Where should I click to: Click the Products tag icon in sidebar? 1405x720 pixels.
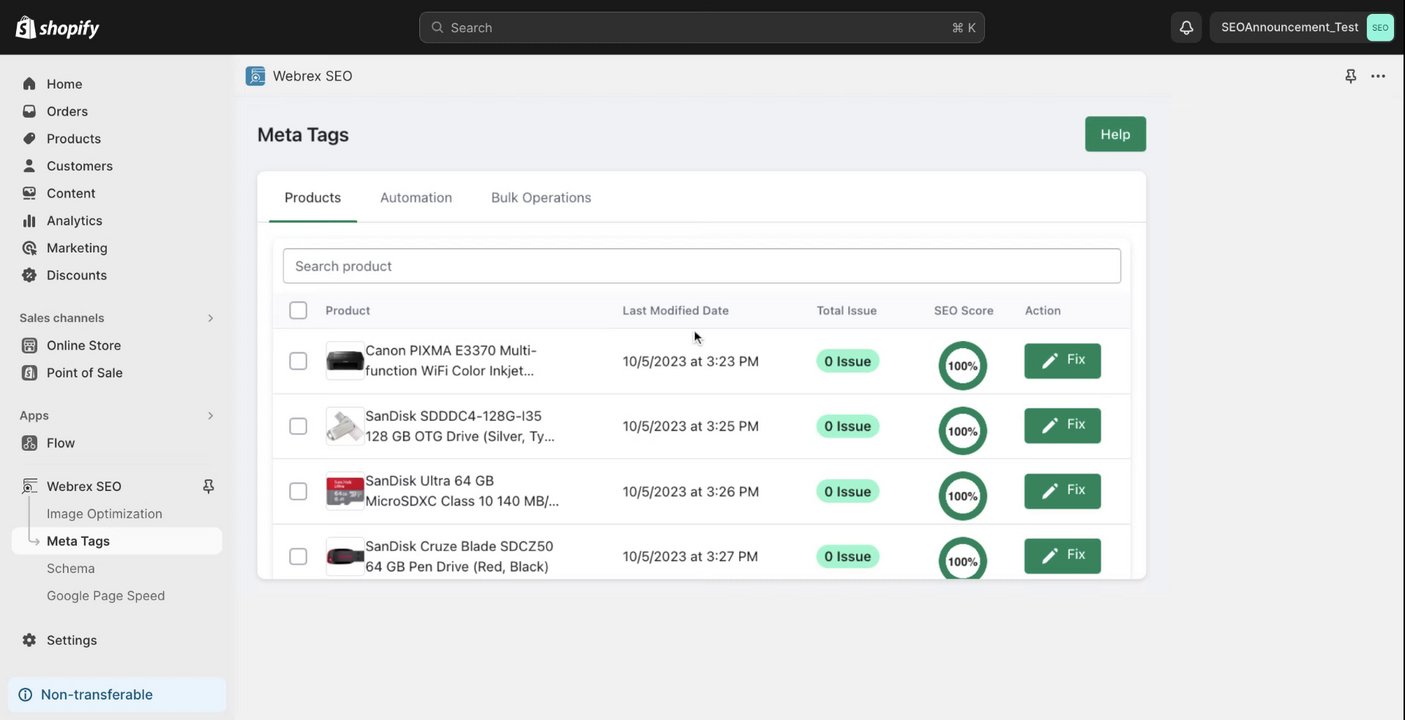click(29, 138)
